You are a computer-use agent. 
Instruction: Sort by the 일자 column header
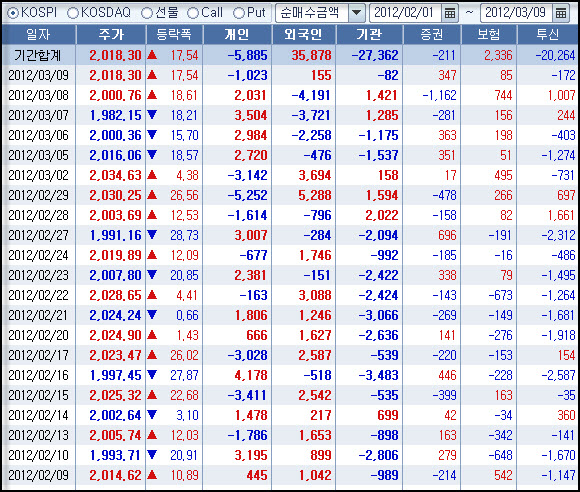(x=38, y=34)
